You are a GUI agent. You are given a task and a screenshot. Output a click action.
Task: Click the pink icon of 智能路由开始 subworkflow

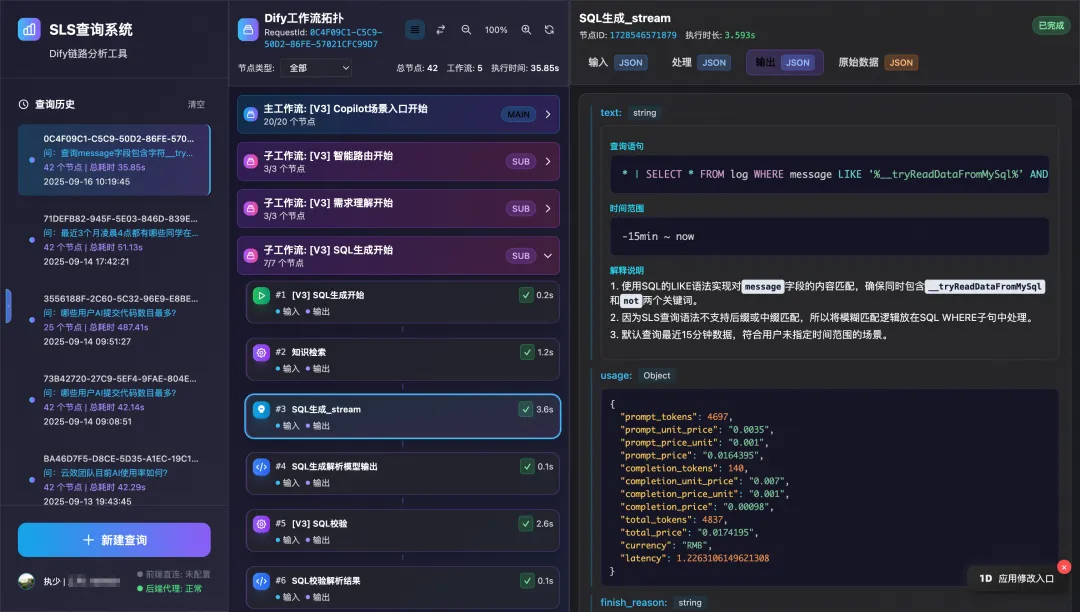251,161
